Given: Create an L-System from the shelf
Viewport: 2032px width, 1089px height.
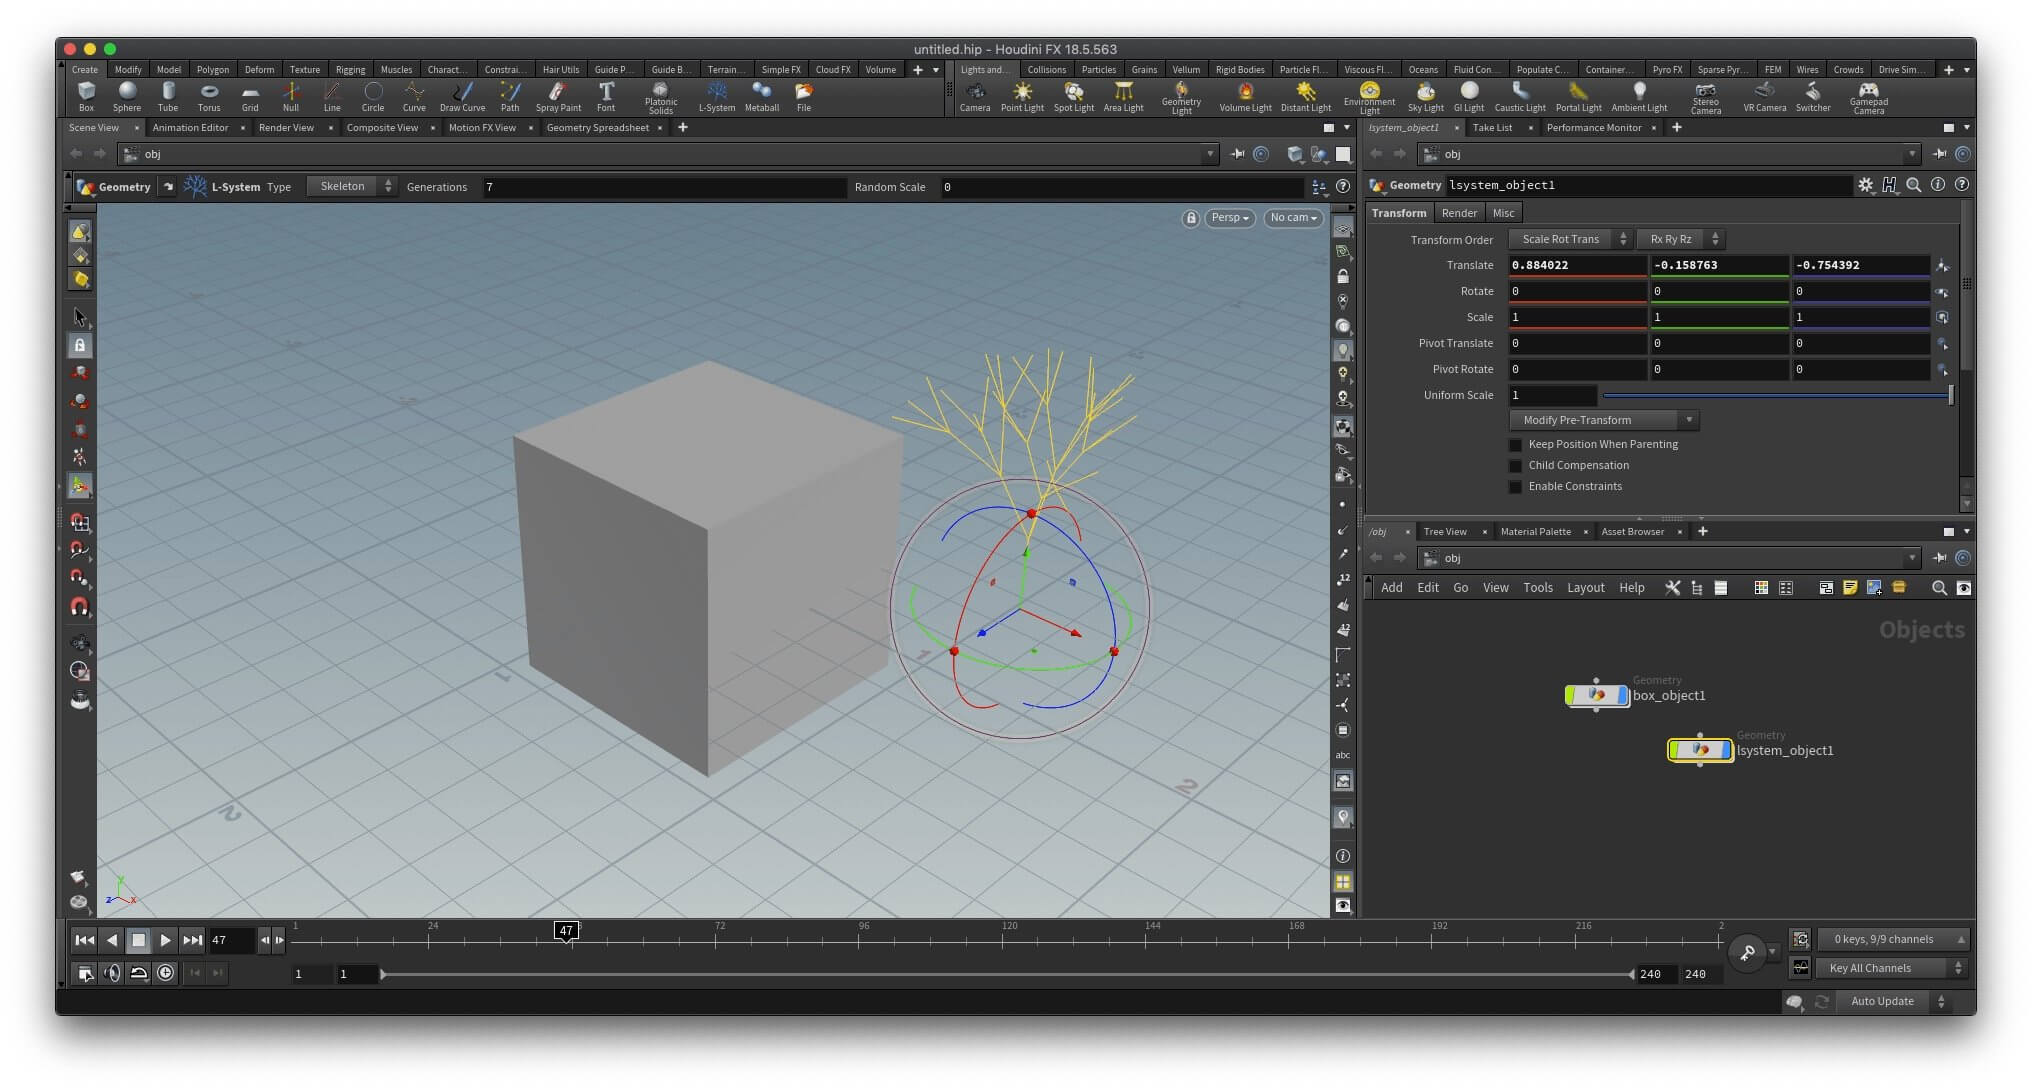Looking at the screenshot, I should 717,96.
